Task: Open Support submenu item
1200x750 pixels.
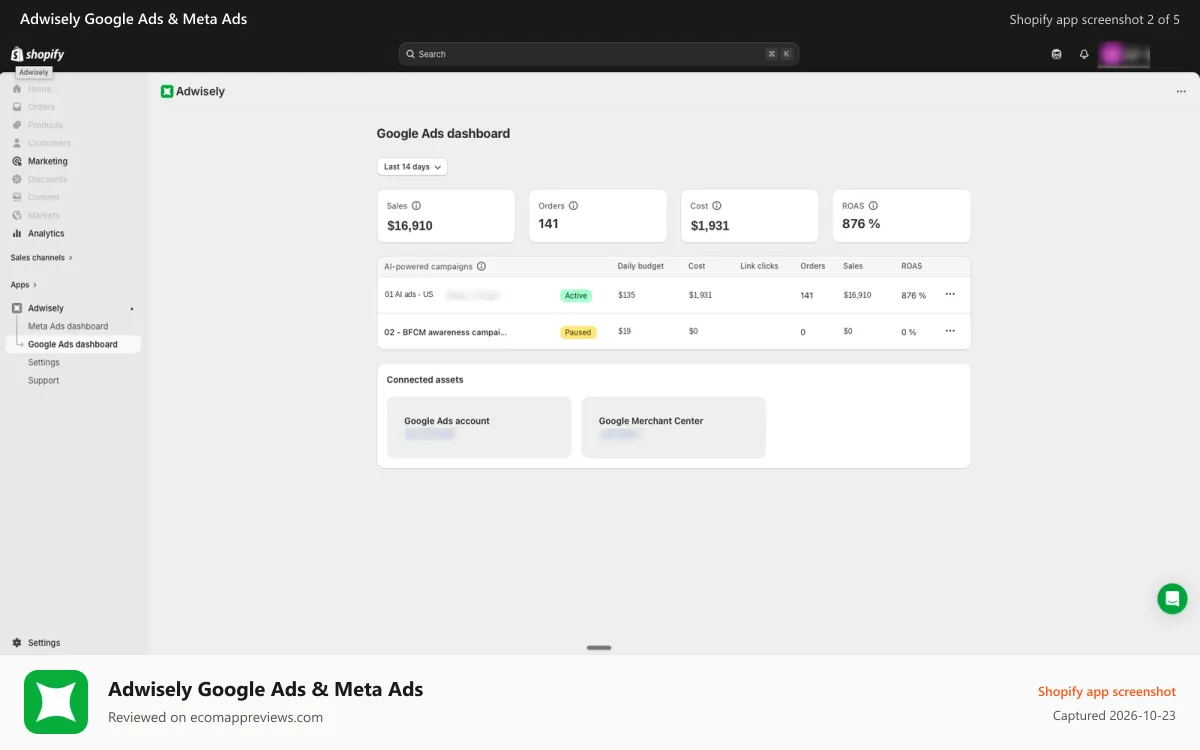Action: pyautogui.click(x=43, y=380)
